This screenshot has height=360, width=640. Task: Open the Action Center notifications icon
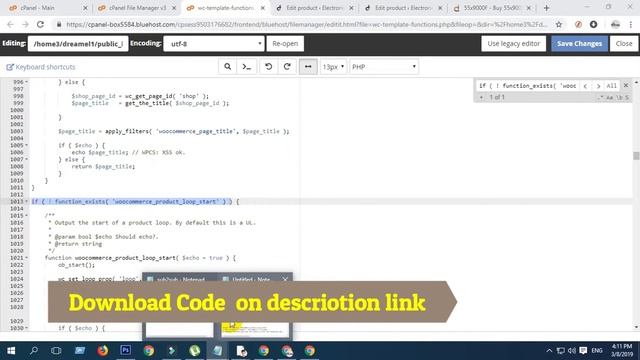583,351
